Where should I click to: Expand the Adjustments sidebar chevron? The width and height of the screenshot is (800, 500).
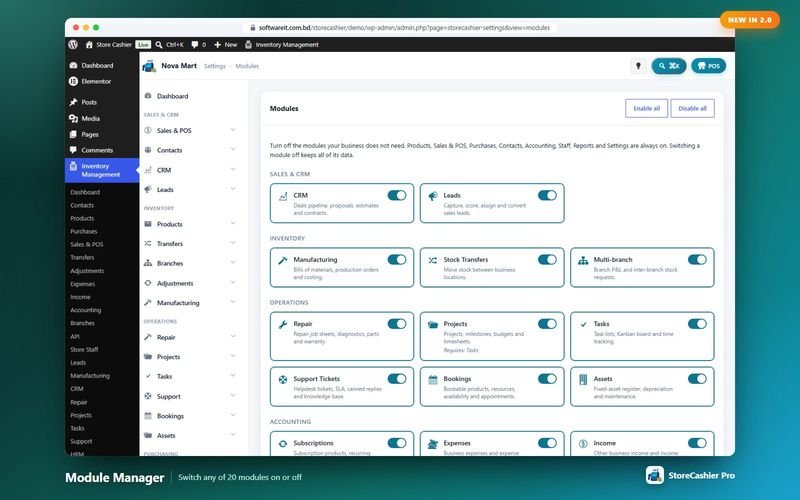point(233,283)
